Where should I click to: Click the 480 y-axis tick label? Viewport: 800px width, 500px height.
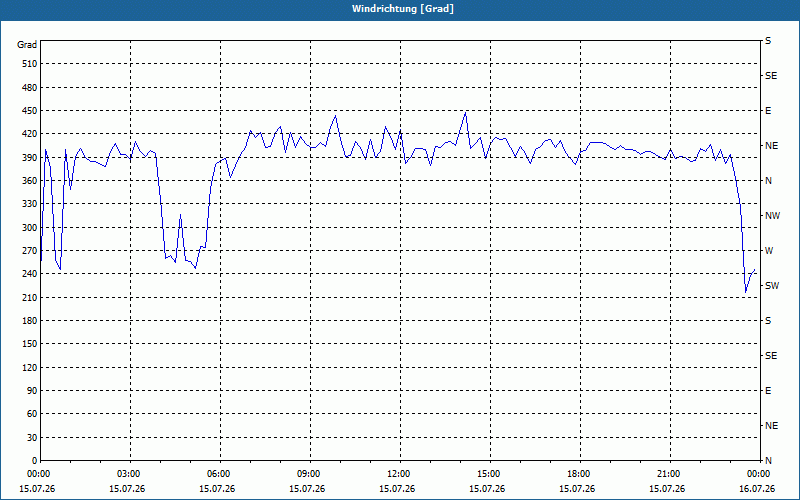30,88
